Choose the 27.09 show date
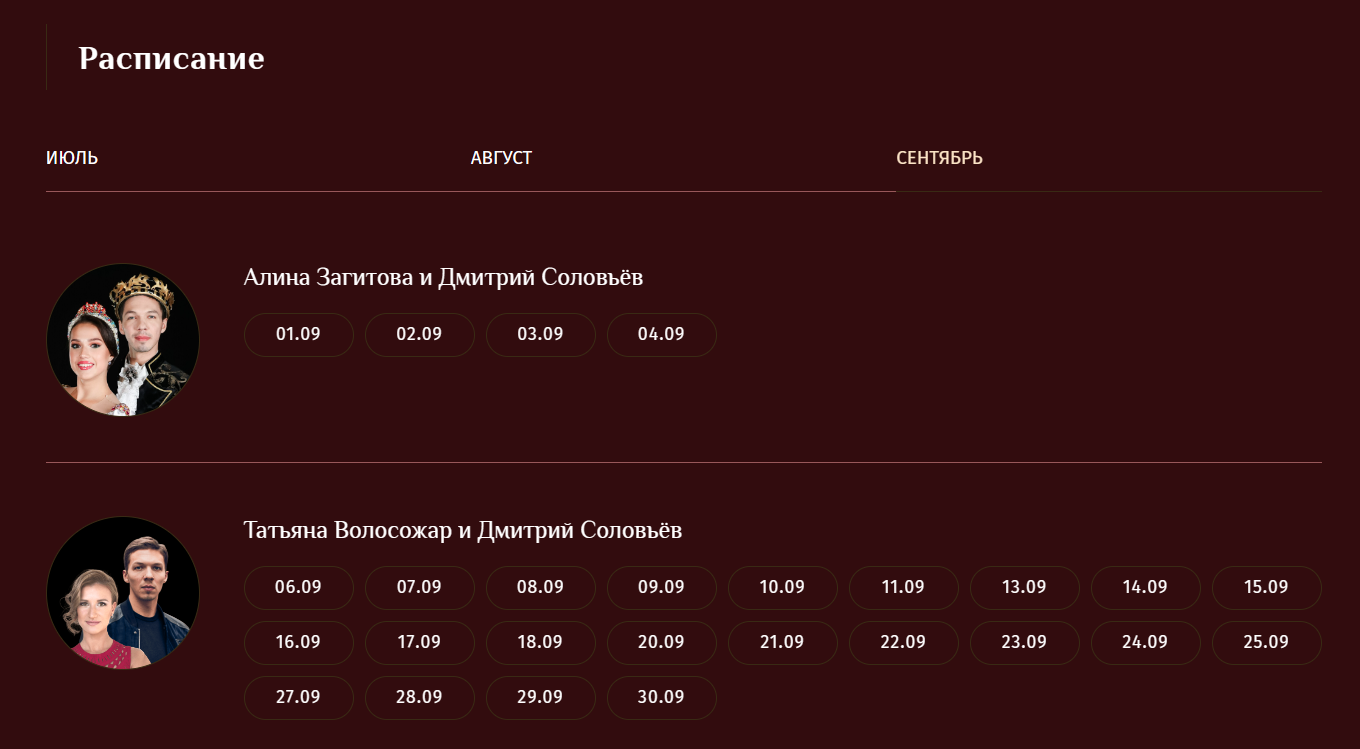 point(298,697)
